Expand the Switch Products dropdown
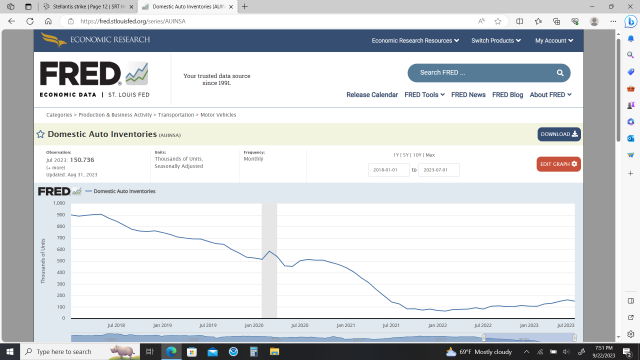Screen dimensions: 640x360 click(x=496, y=40)
